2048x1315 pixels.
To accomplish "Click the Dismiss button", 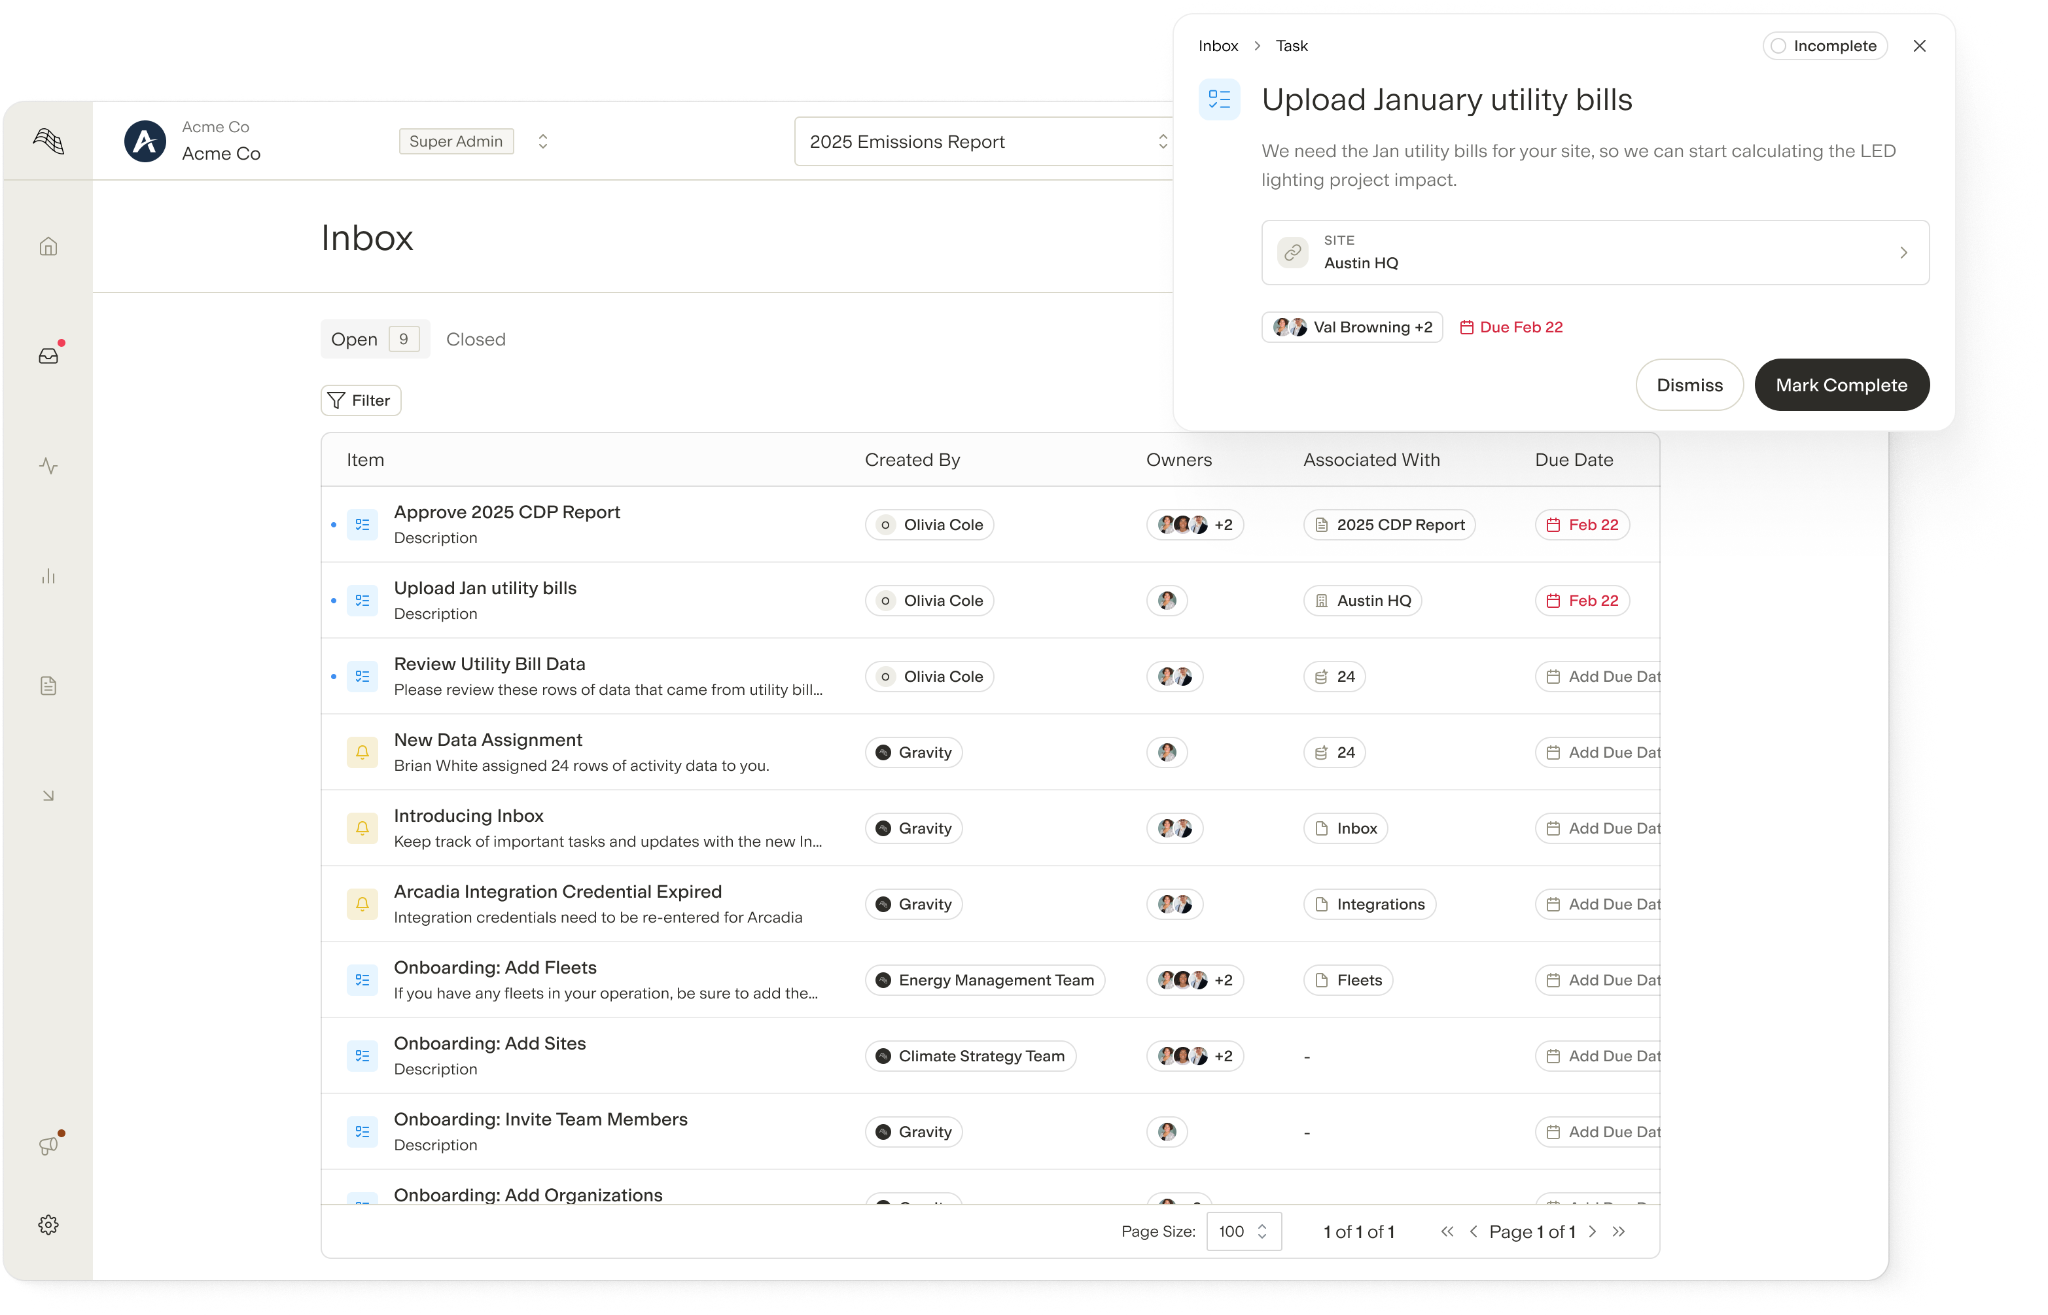I will point(1689,385).
